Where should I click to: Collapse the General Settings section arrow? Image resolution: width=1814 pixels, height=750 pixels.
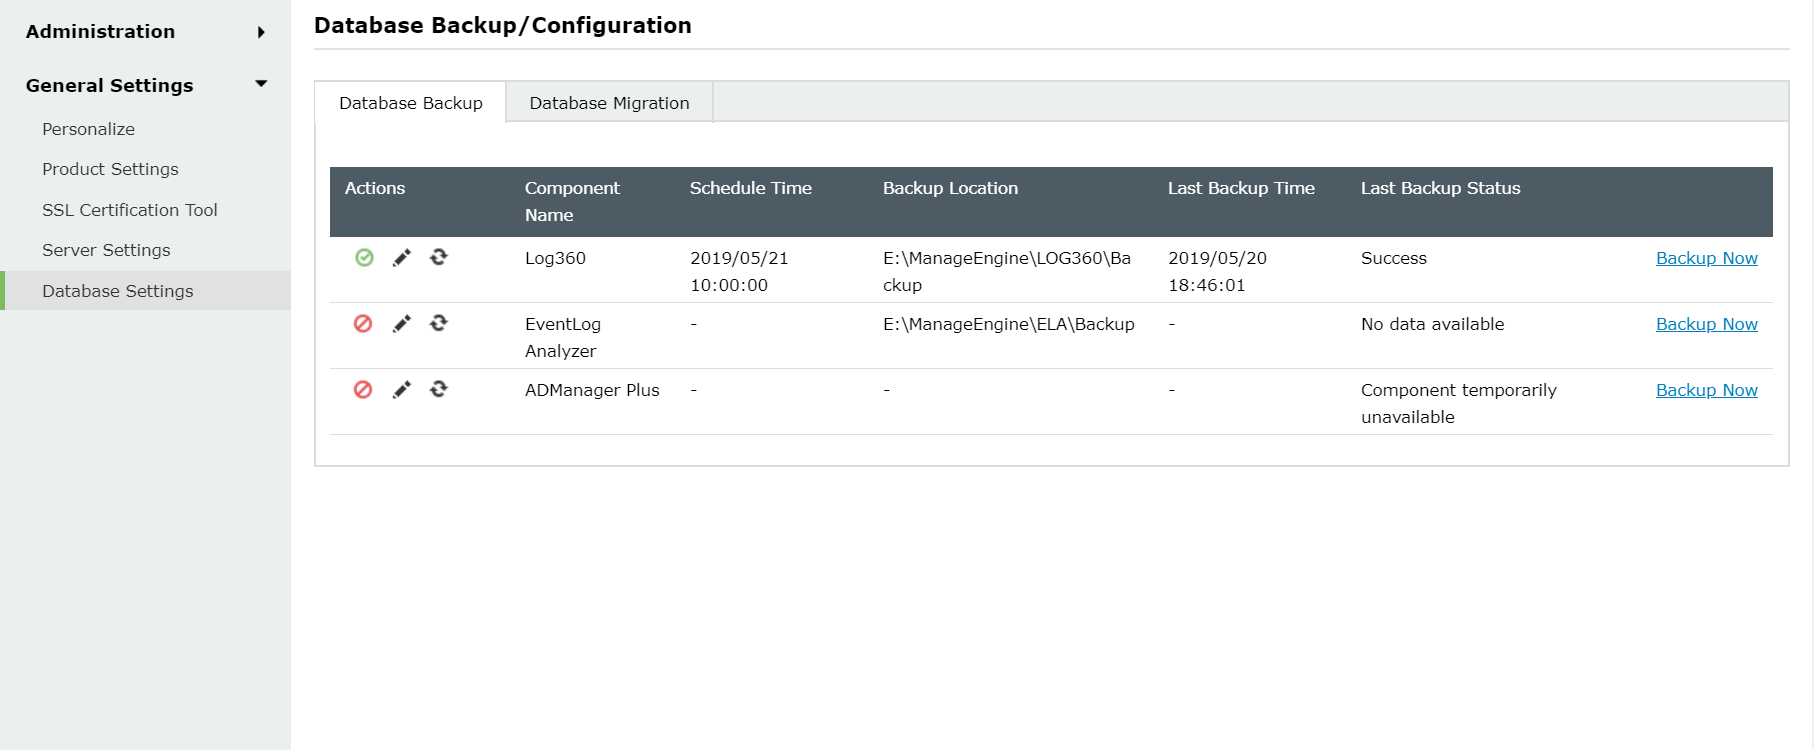(x=261, y=84)
